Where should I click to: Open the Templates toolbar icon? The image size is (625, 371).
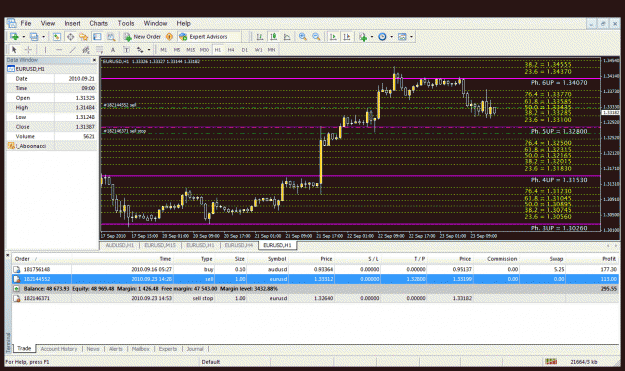(402, 37)
